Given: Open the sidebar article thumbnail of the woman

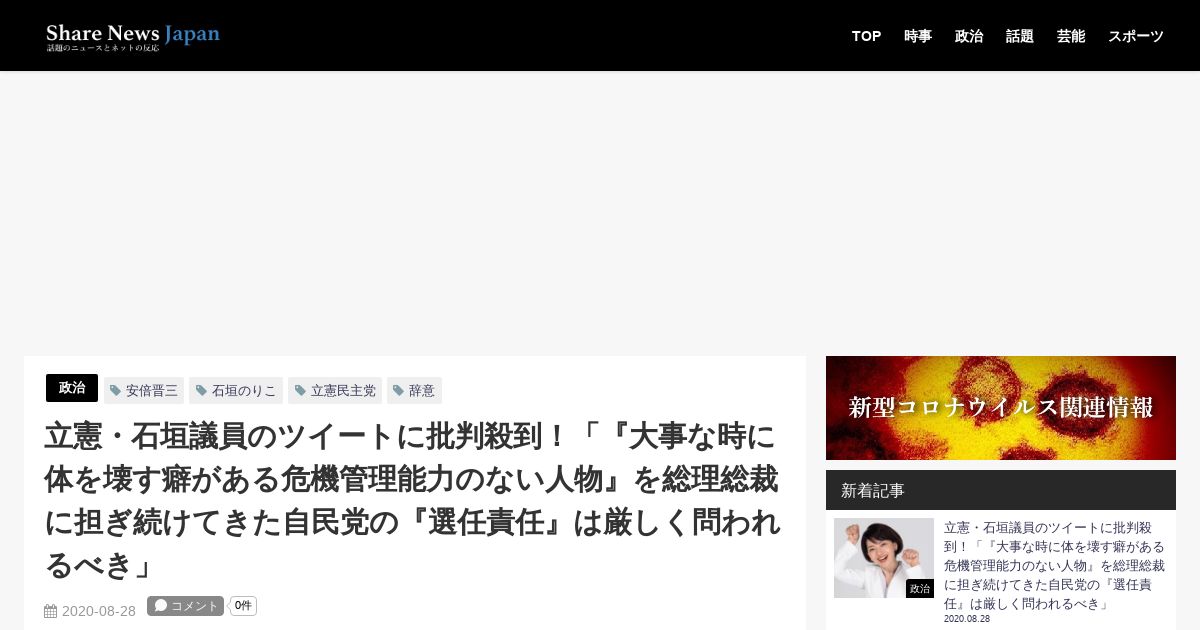Looking at the screenshot, I should (x=884, y=558).
